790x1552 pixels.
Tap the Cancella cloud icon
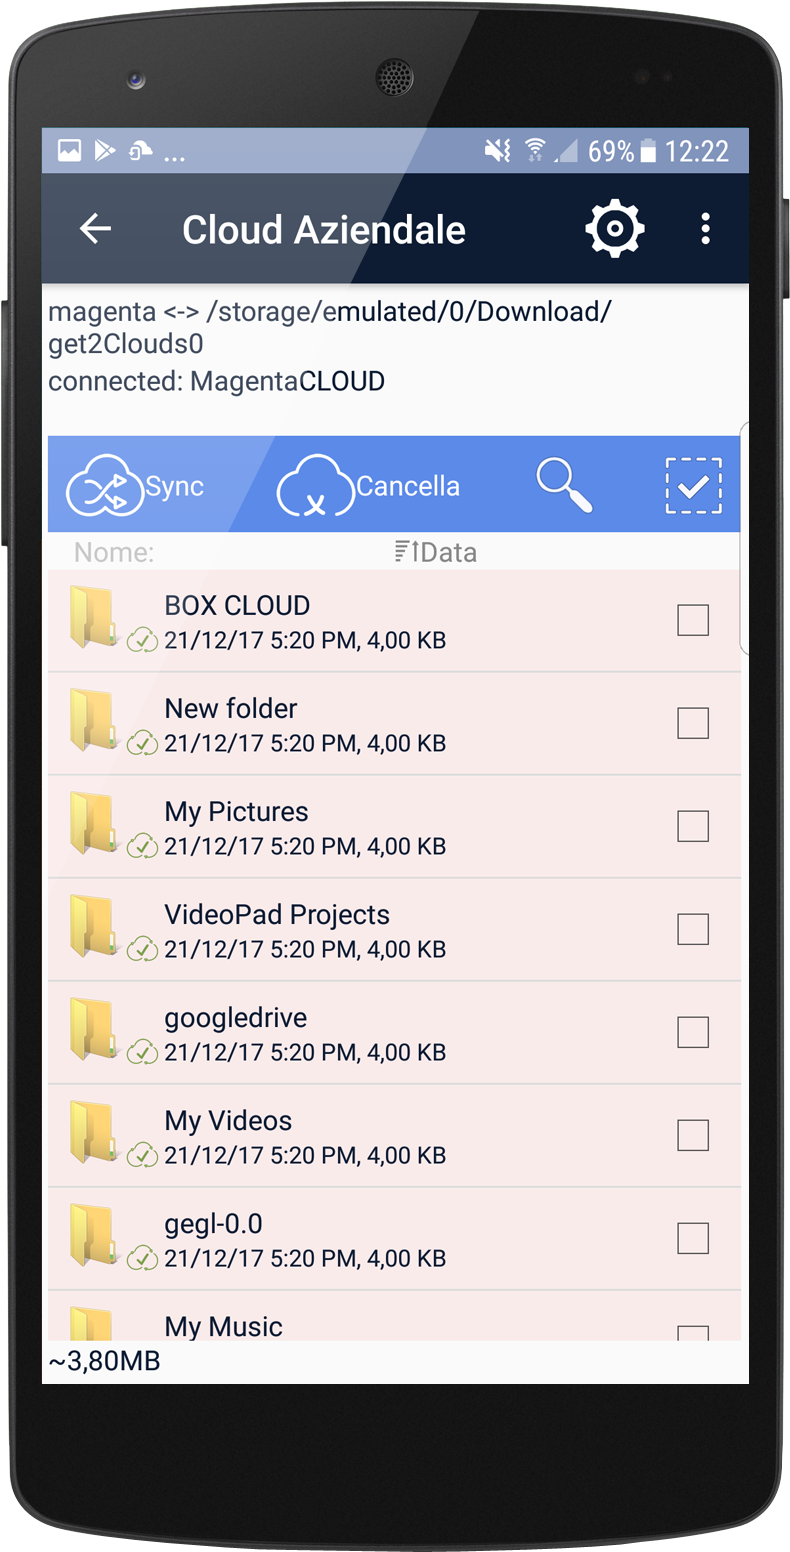click(316, 485)
